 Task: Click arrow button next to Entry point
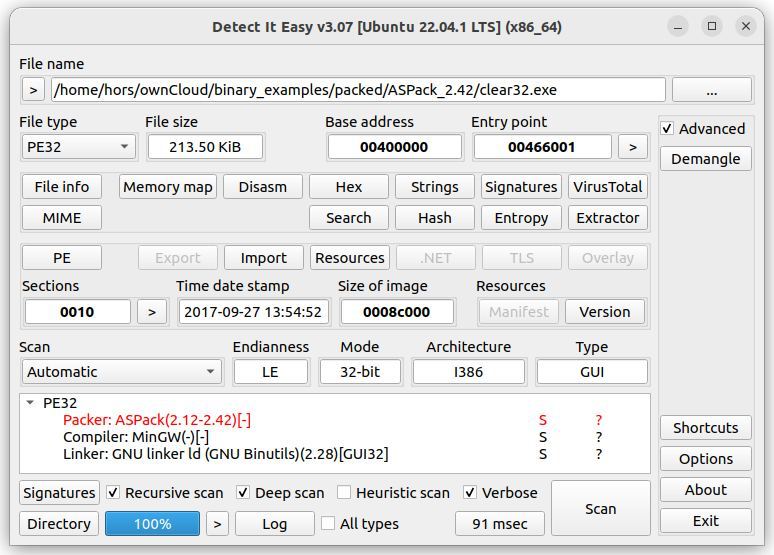tap(632, 147)
